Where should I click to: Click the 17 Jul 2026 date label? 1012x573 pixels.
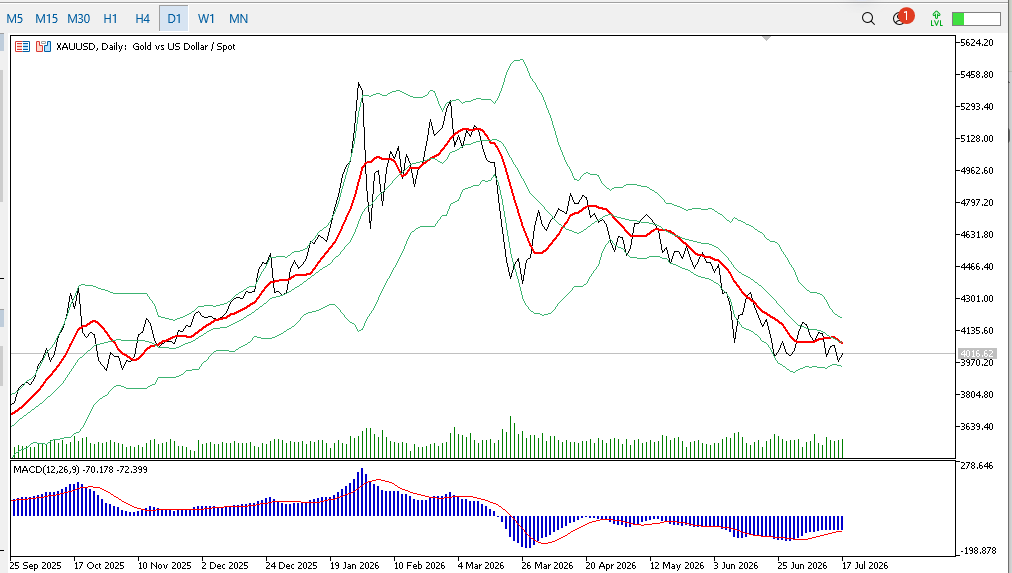865,565
